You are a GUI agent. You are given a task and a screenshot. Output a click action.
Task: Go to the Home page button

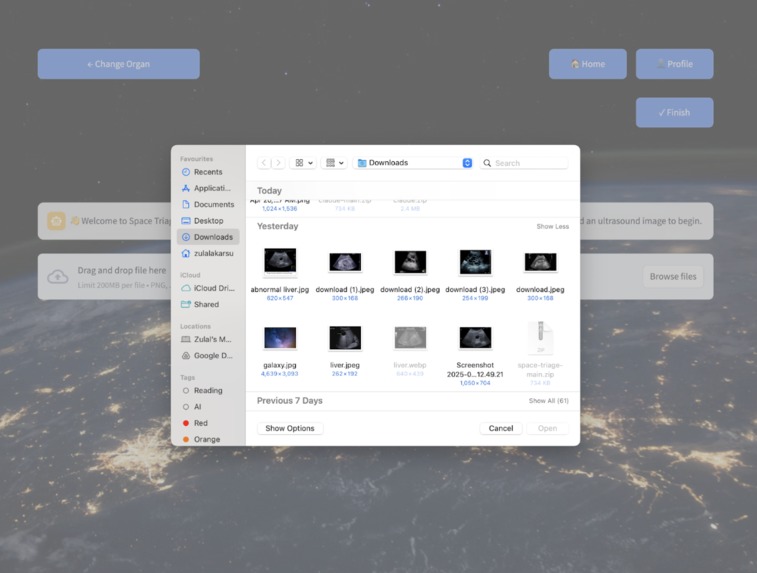coord(588,64)
